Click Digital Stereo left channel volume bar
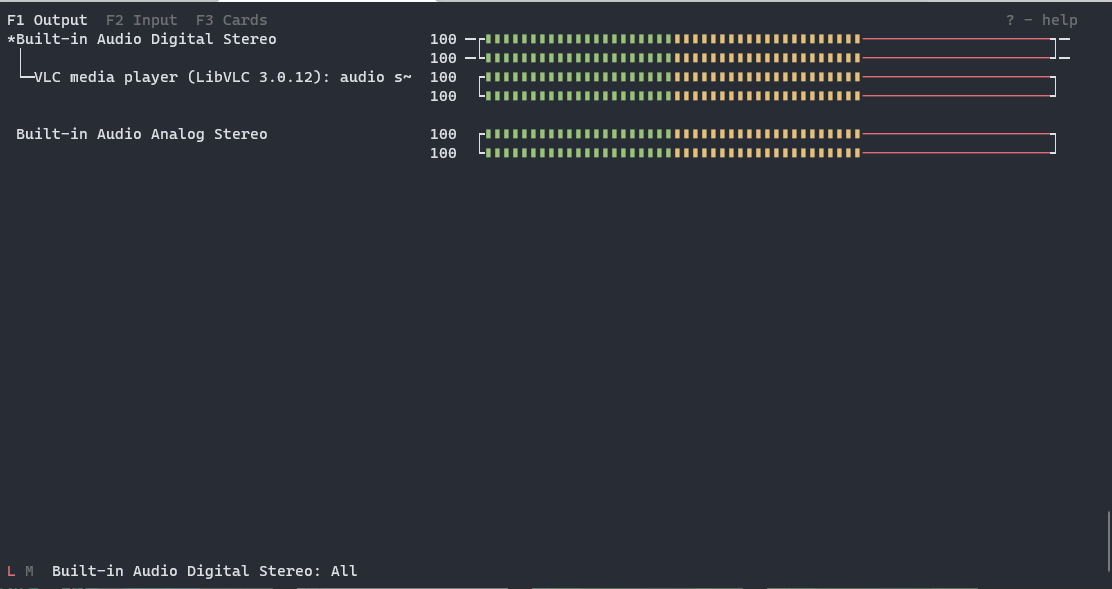Image resolution: width=1112 pixels, height=589 pixels. click(x=768, y=39)
